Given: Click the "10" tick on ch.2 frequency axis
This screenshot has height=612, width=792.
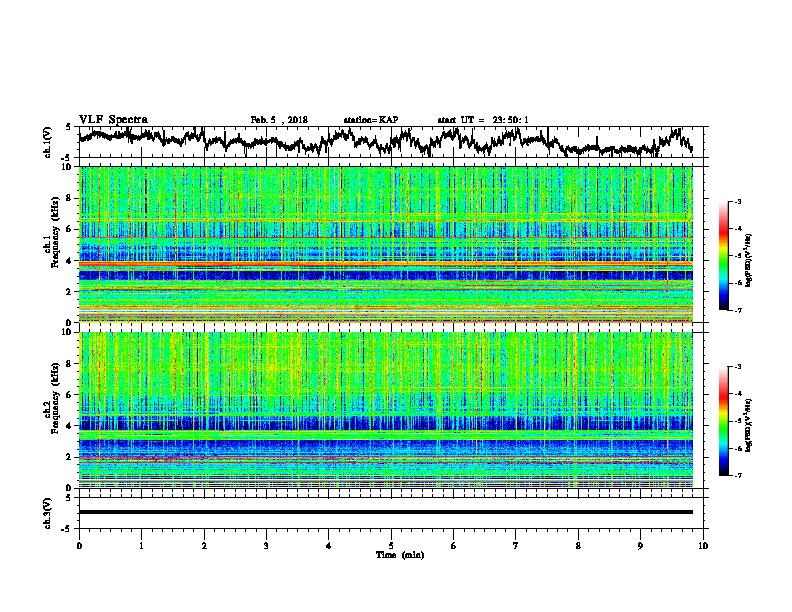Looking at the screenshot, I should 68,332.
